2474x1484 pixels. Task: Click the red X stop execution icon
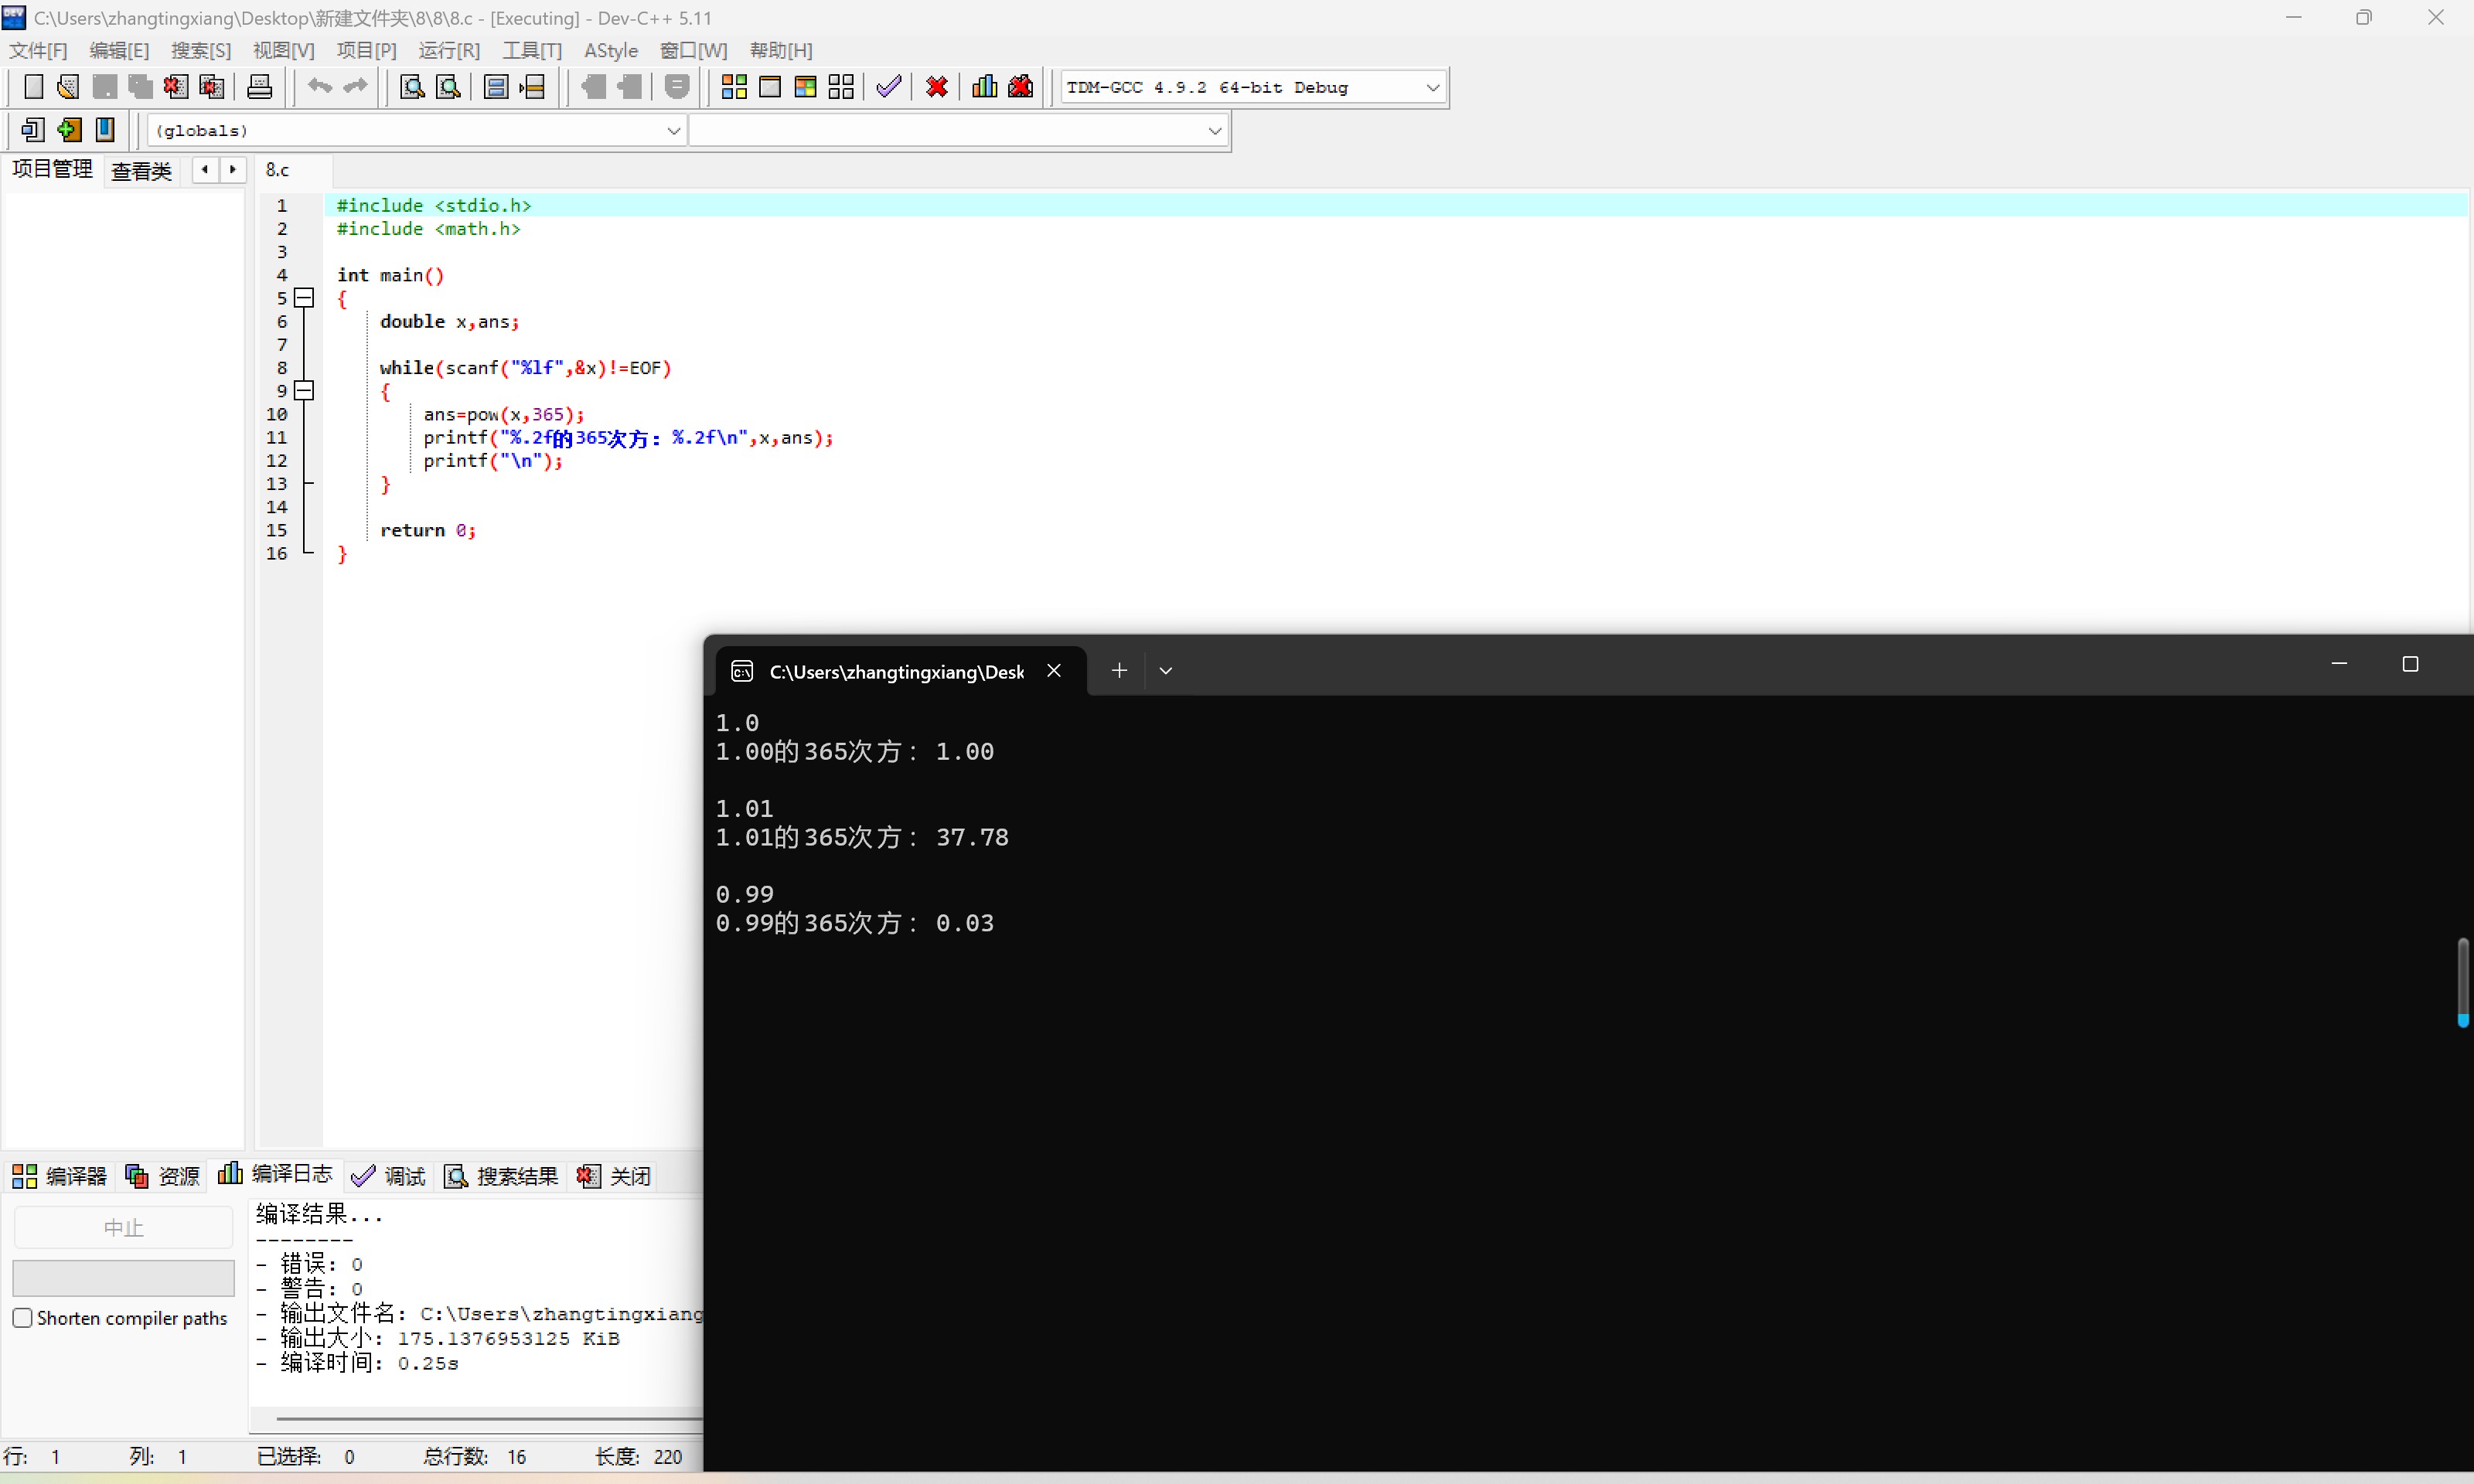pos(936,87)
